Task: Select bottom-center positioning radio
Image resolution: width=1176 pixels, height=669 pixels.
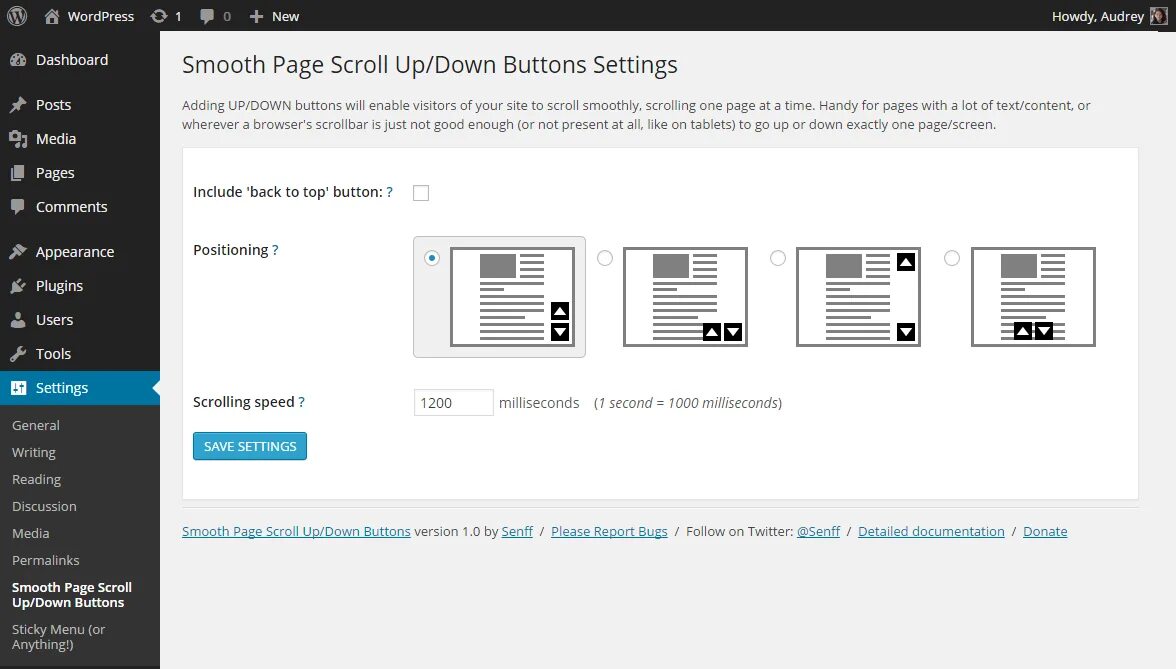Action: click(x=952, y=258)
